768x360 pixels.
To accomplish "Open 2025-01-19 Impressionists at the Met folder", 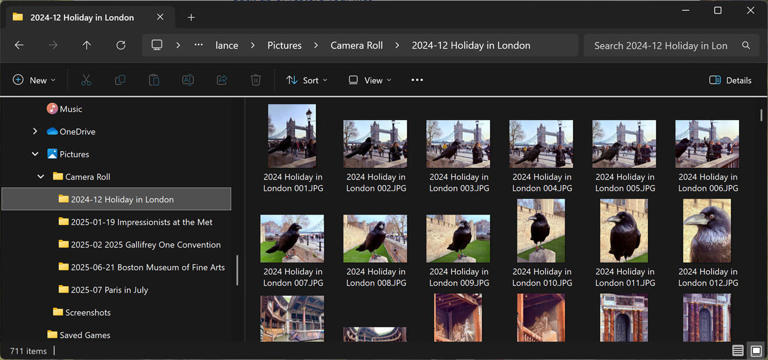I will [x=136, y=222].
